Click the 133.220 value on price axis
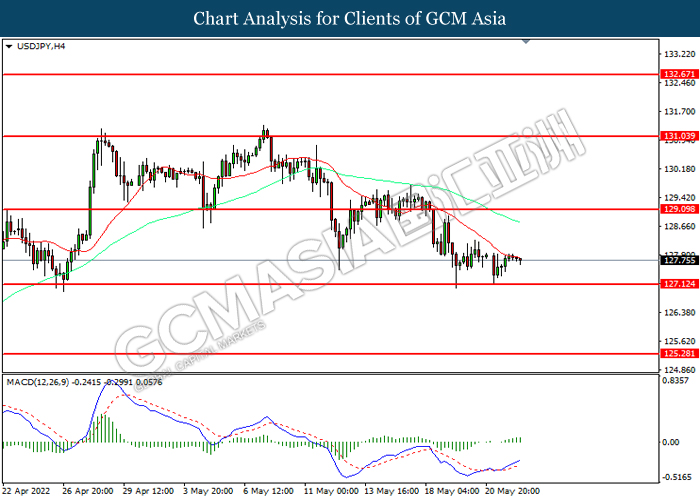700x500 pixels. click(679, 54)
